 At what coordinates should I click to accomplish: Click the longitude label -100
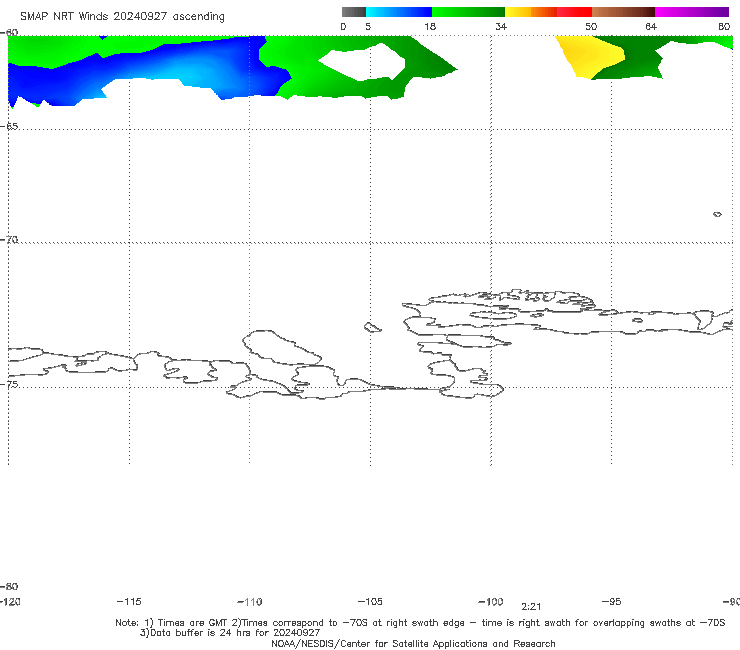491,601
